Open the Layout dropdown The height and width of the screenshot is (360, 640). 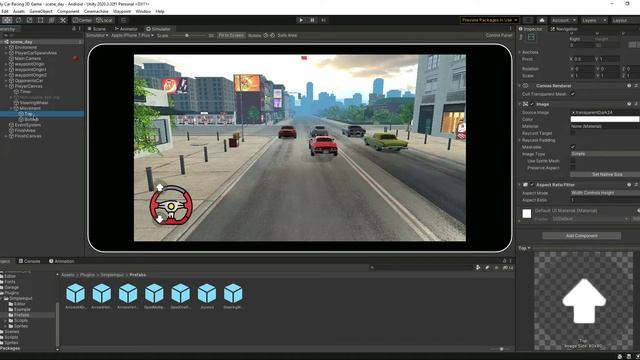[x=624, y=20]
